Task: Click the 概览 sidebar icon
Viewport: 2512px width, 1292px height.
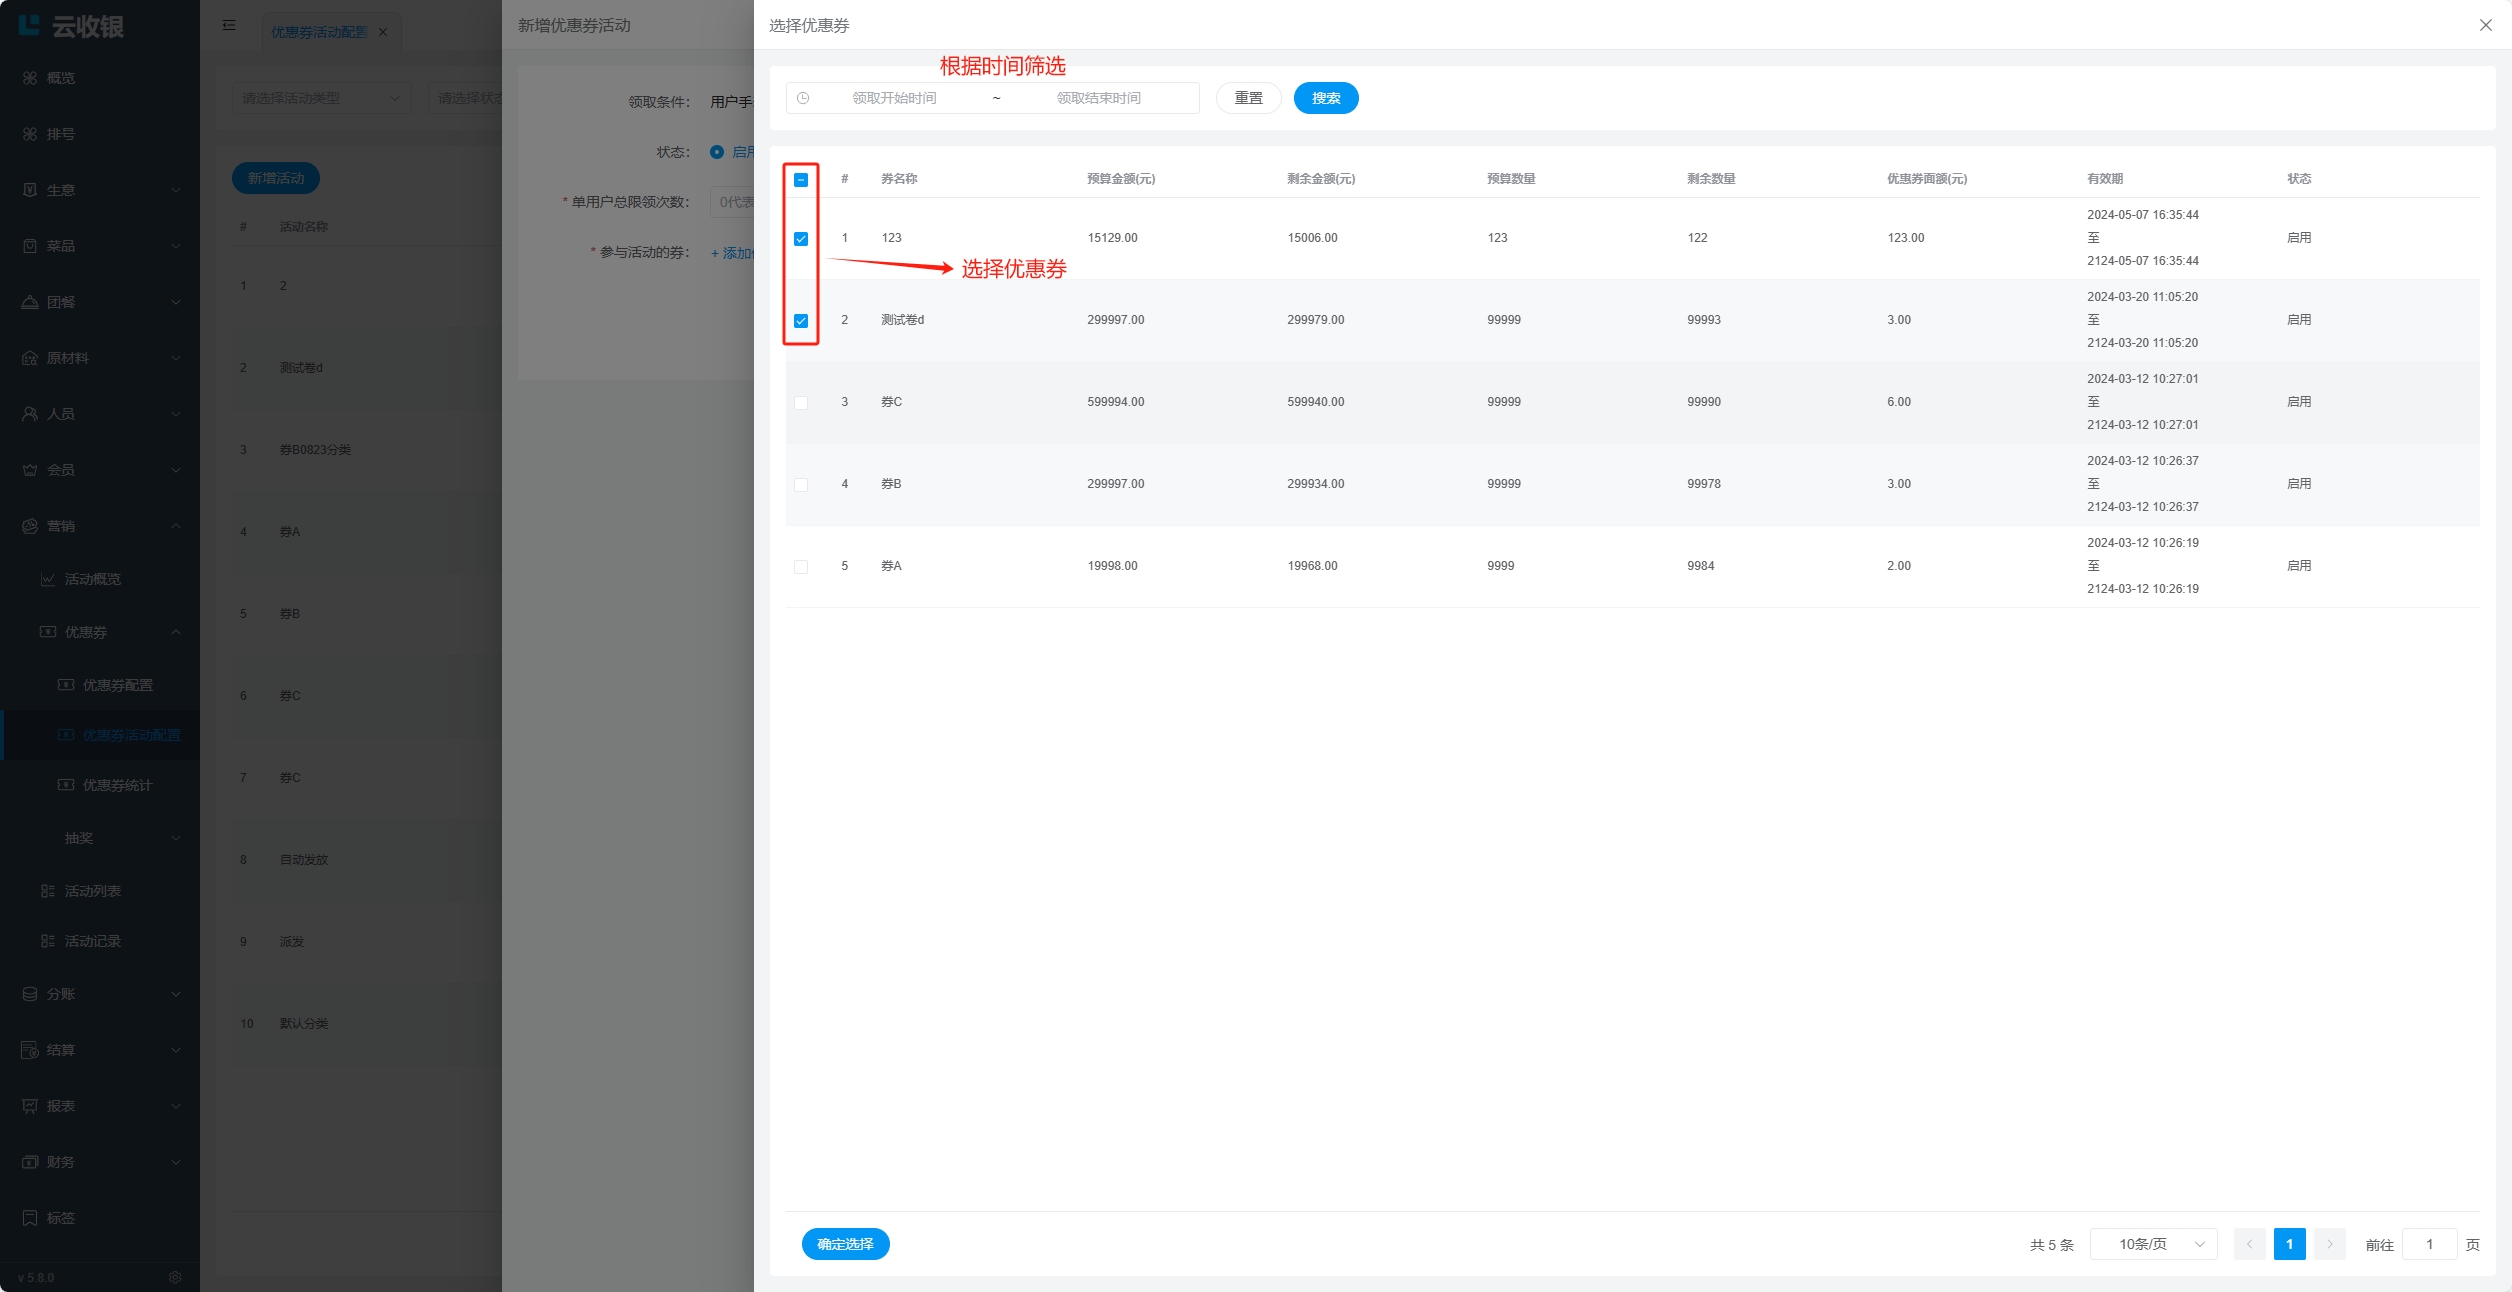Action: coord(30,78)
